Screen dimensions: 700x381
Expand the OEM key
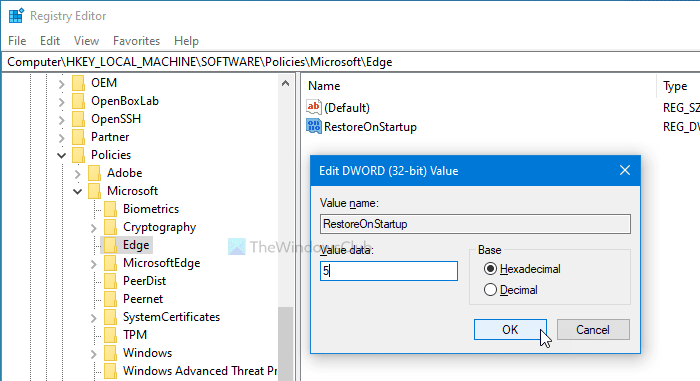[x=62, y=84]
